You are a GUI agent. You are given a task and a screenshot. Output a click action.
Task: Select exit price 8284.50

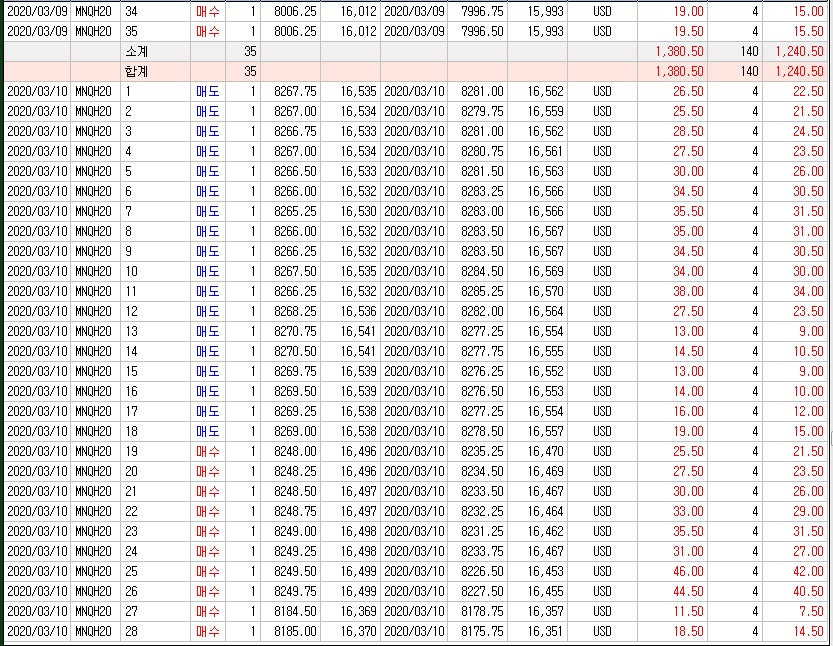482,271
